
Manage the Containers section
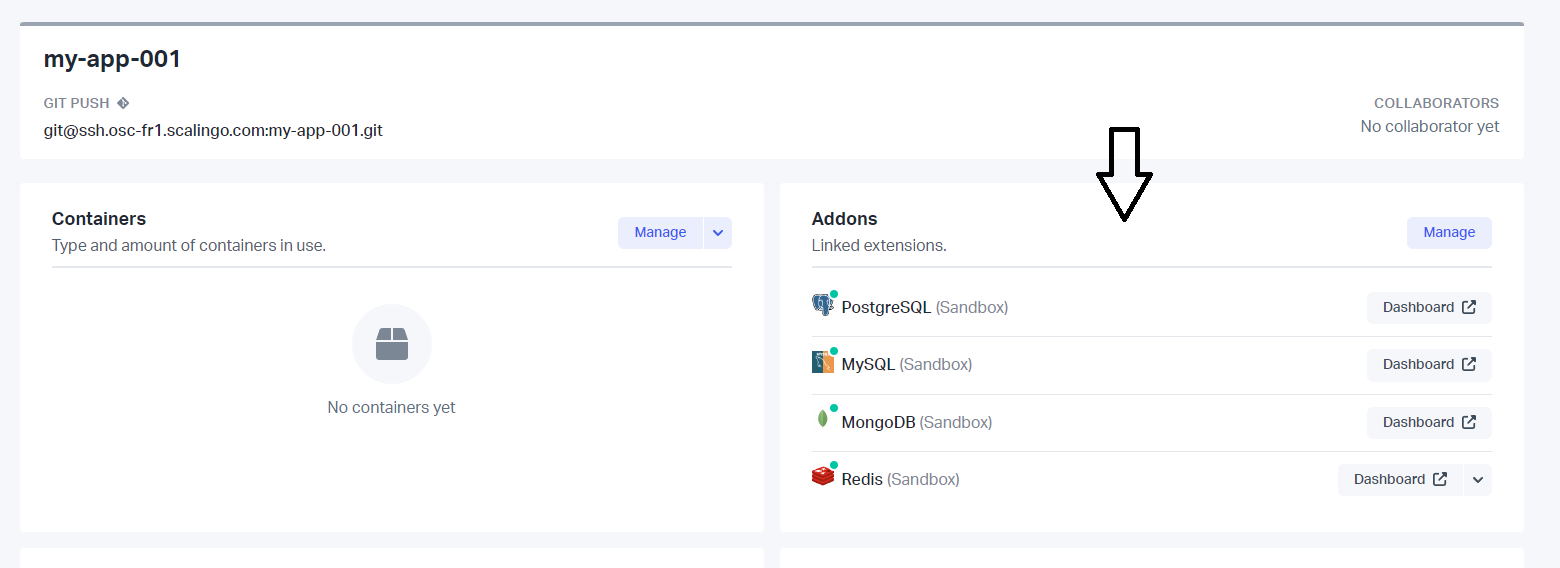660,232
